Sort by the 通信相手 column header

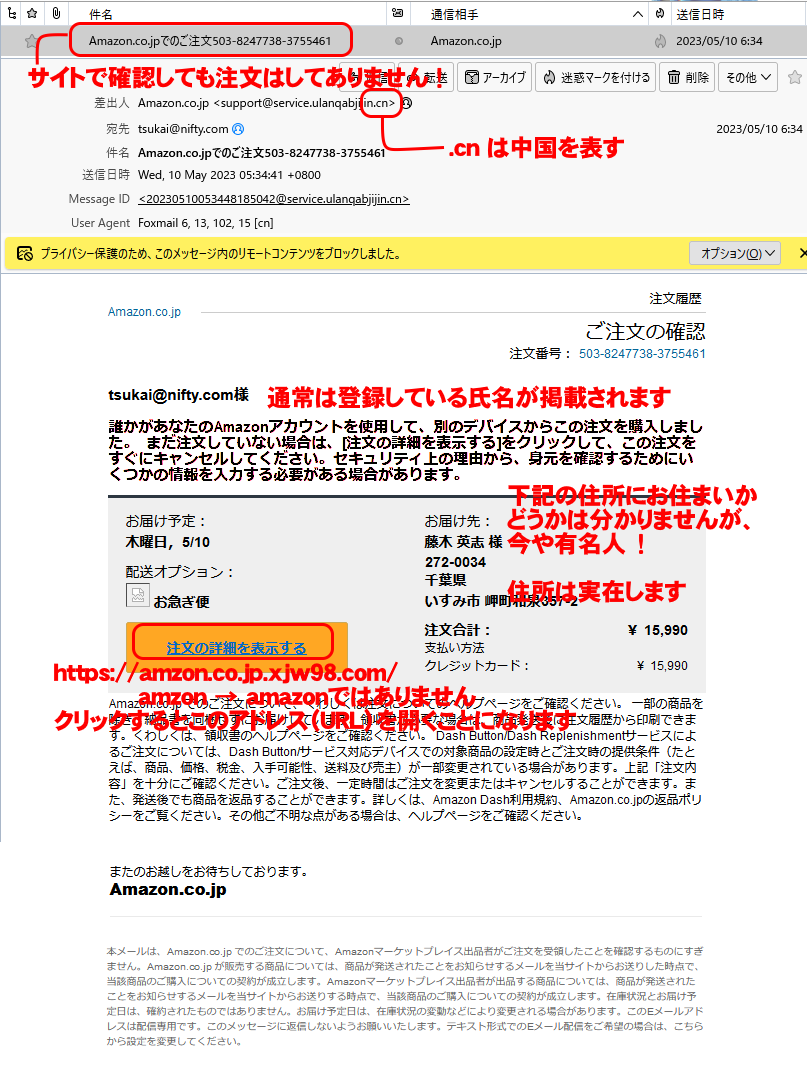pos(454,14)
